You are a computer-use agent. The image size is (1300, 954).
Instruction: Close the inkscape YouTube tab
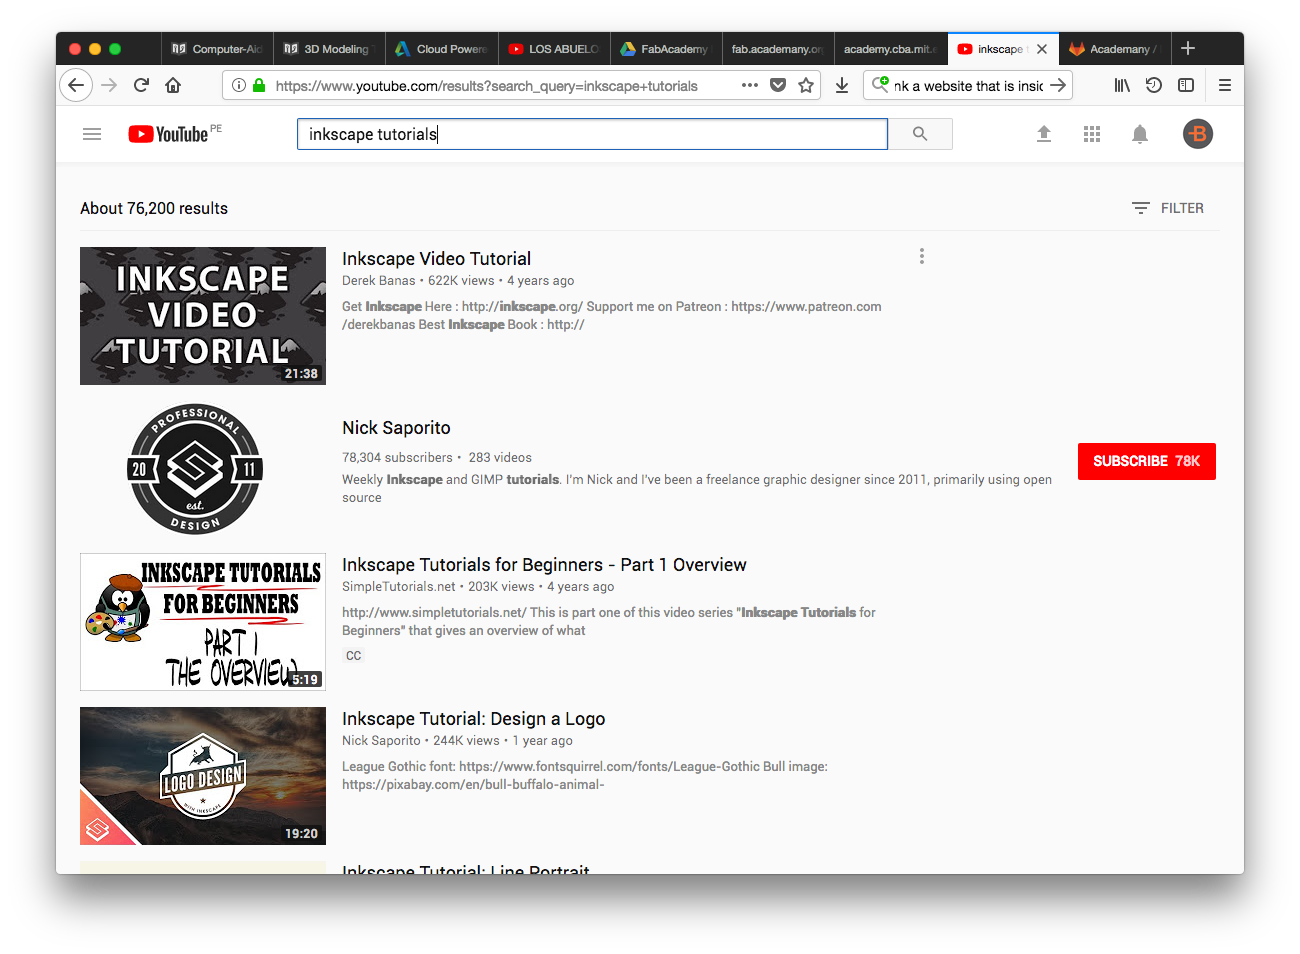[1042, 49]
